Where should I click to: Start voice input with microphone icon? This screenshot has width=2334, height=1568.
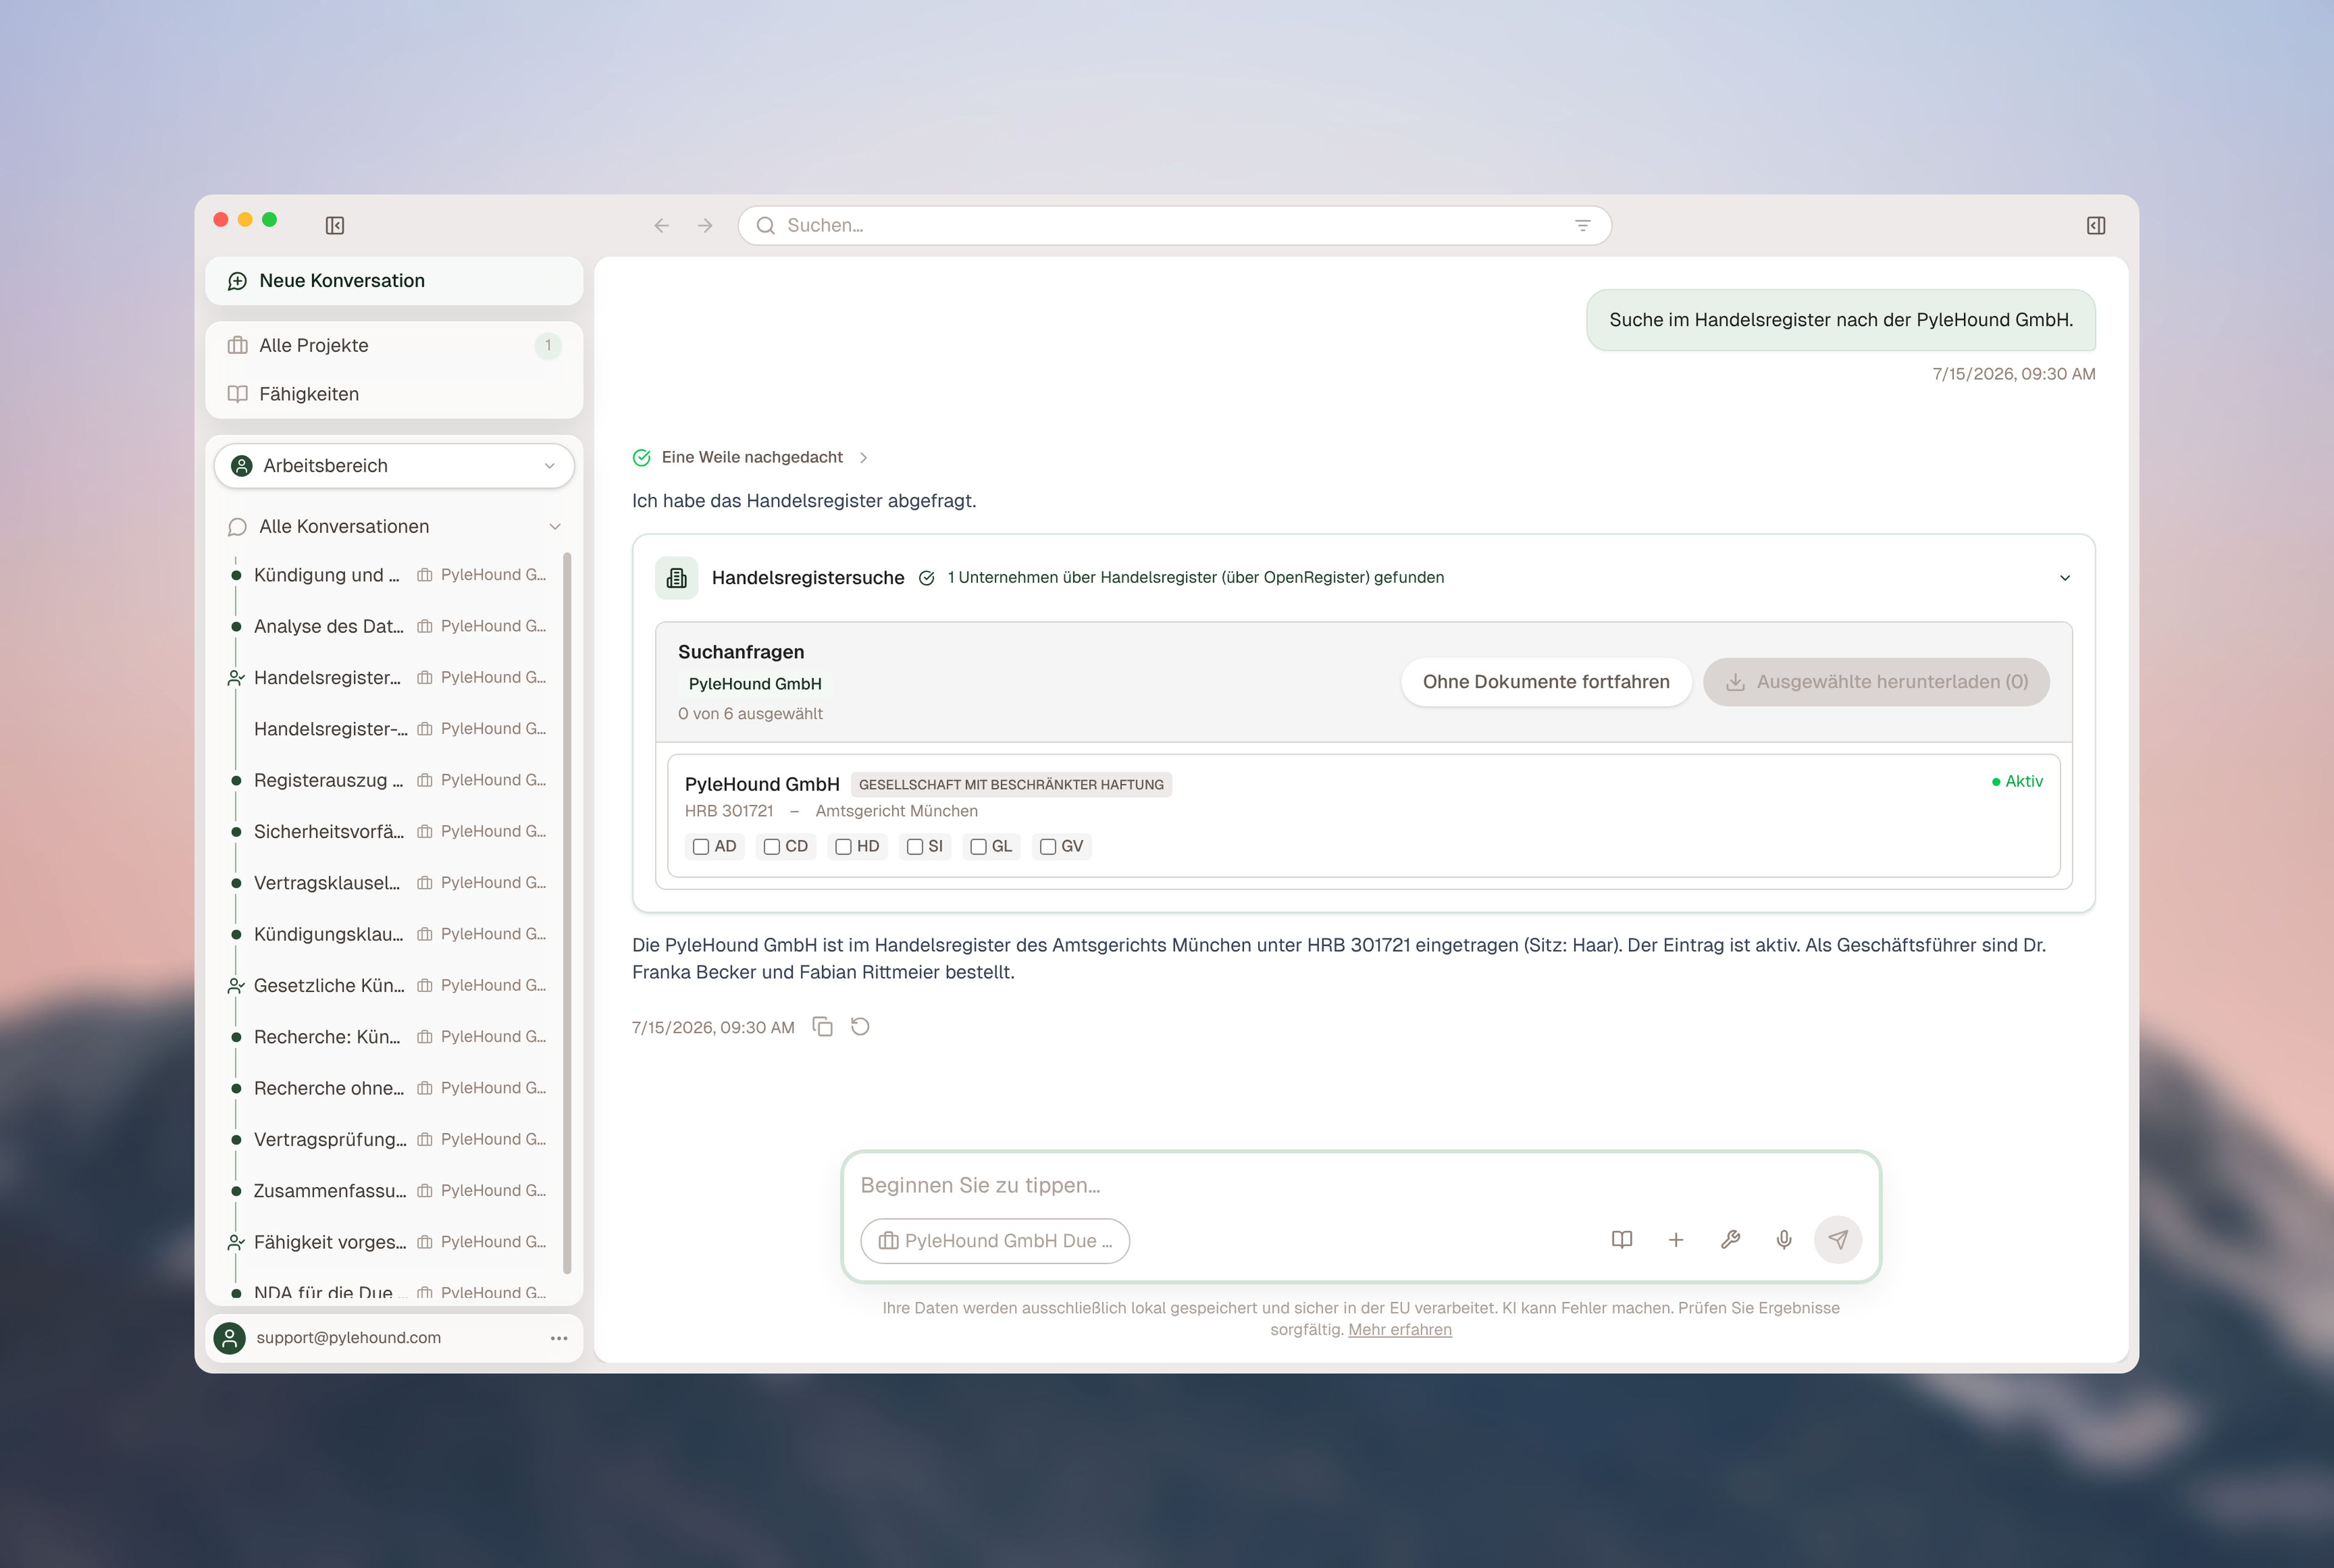pos(1784,1240)
